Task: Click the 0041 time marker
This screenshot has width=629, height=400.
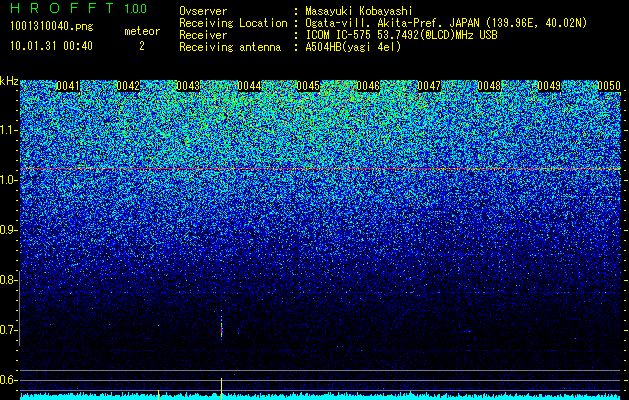Action: tap(68, 86)
